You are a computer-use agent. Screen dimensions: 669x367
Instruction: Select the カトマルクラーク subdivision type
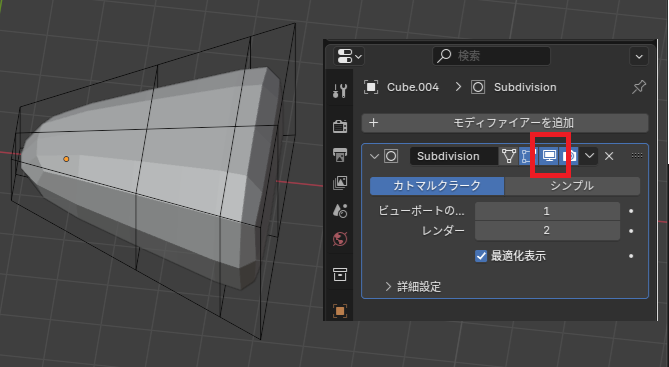click(x=437, y=186)
